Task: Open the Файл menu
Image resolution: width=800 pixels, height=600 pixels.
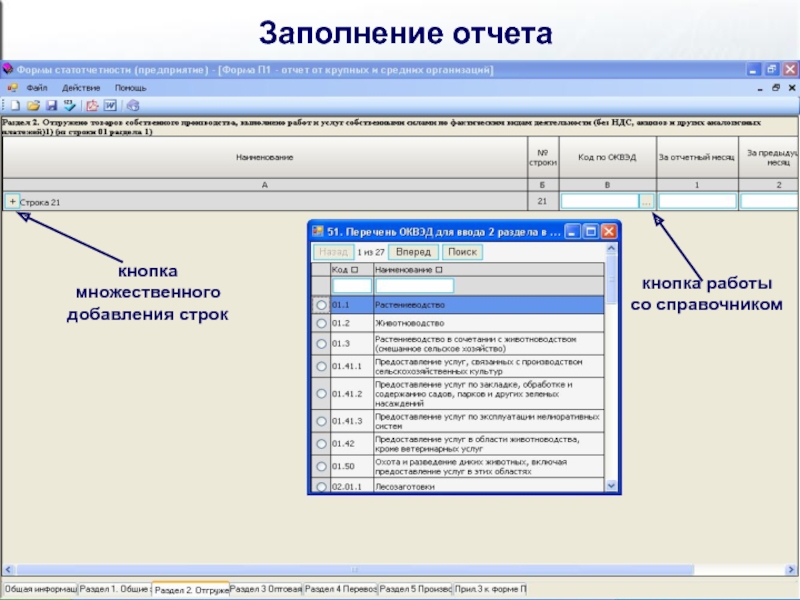Action: [x=37, y=88]
